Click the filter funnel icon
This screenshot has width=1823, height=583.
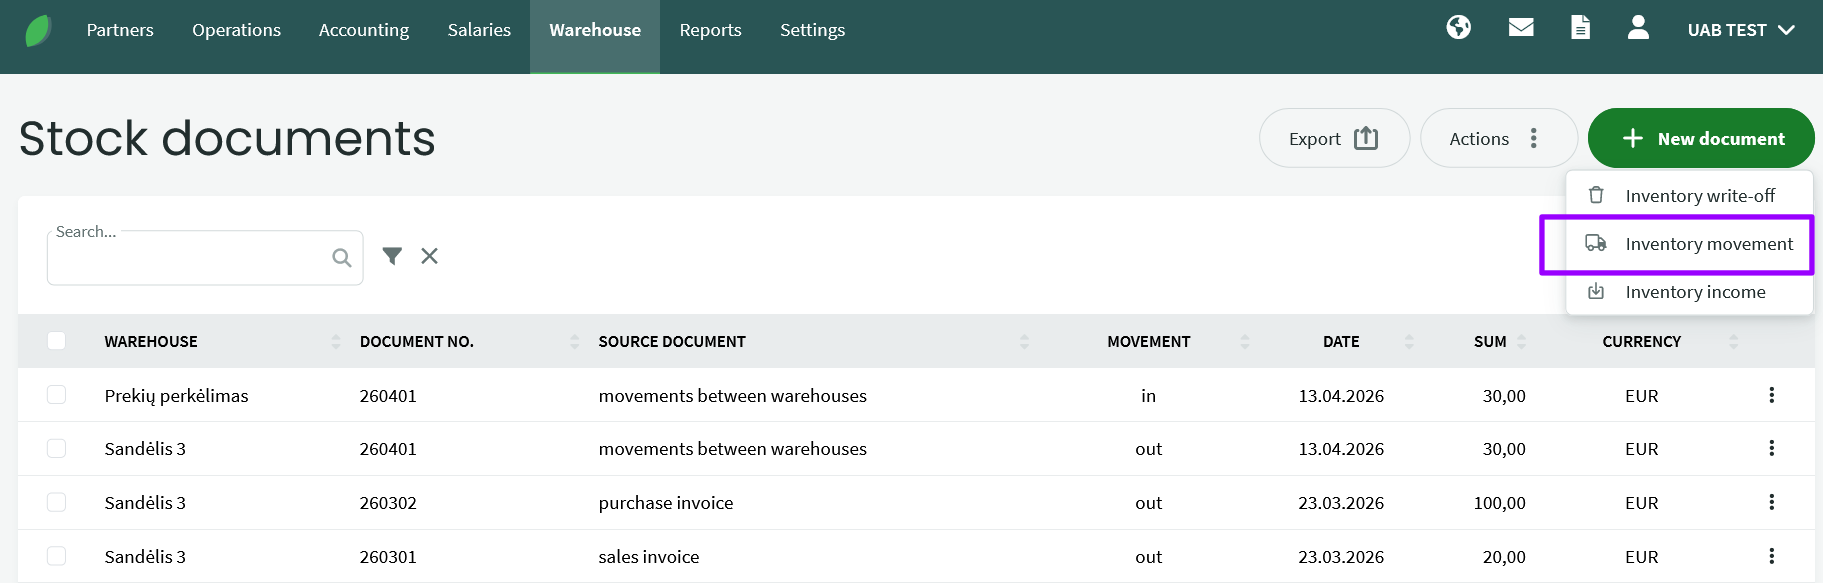[x=392, y=256]
